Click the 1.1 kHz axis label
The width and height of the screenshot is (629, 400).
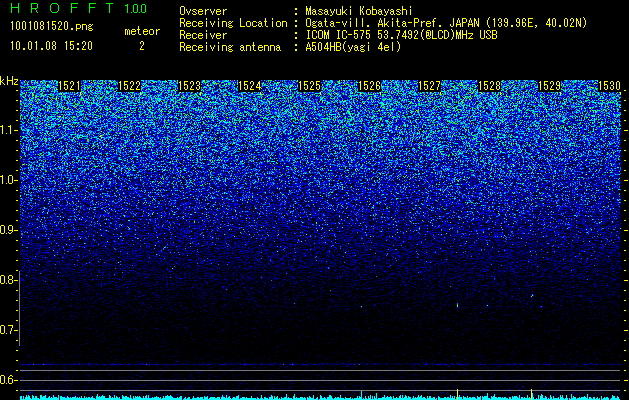click(8, 130)
